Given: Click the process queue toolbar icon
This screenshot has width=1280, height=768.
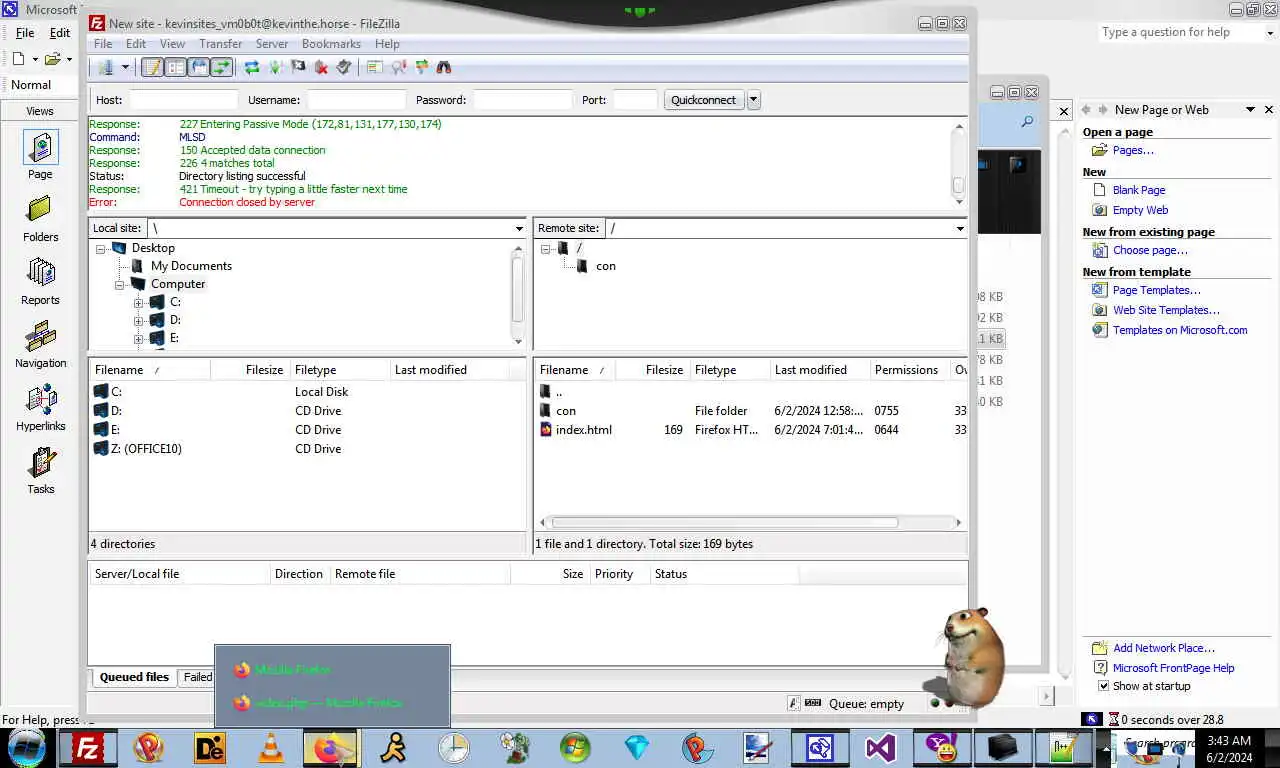Looking at the screenshot, I should click(x=275, y=67).
